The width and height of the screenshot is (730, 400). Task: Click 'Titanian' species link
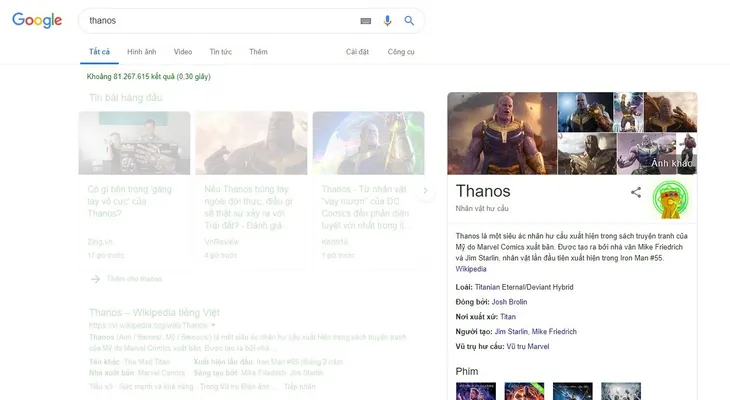(x=487, y=287)
